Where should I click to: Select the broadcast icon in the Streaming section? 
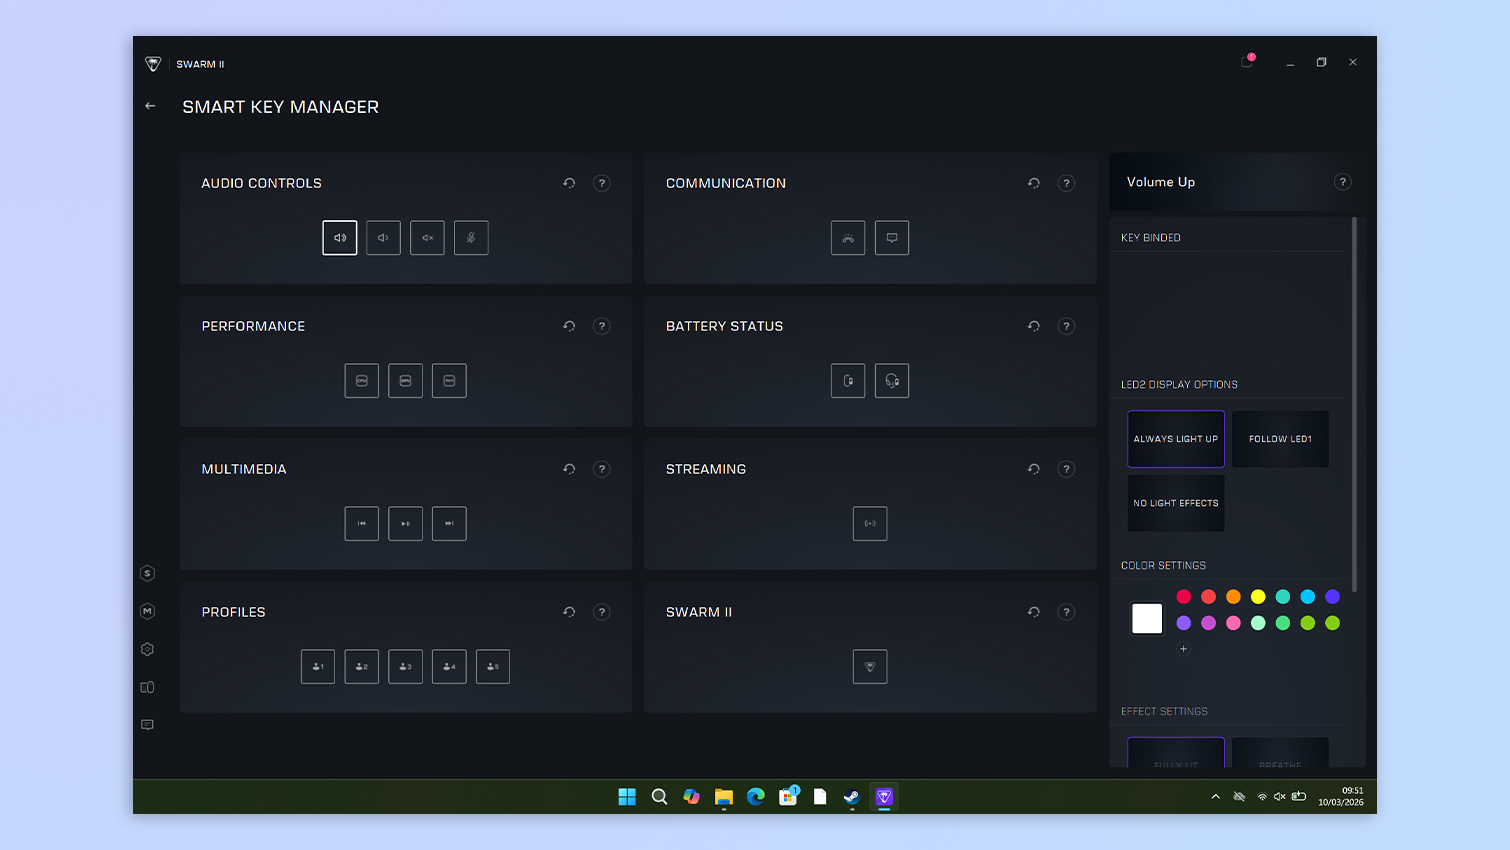coord(870,523)
